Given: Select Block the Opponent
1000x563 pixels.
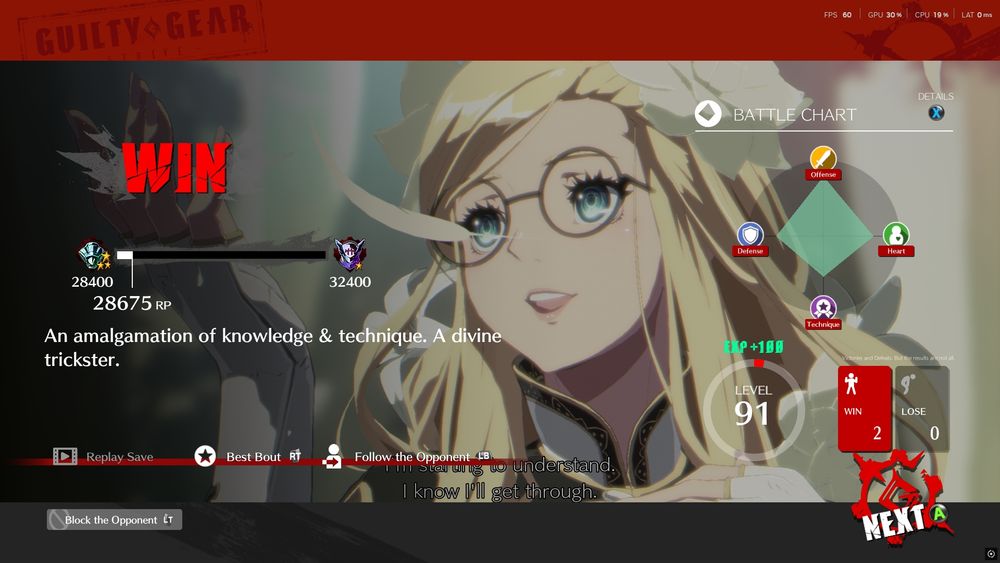Looking at the screenshot, I should pyautogui.click(x=114, y=520).
